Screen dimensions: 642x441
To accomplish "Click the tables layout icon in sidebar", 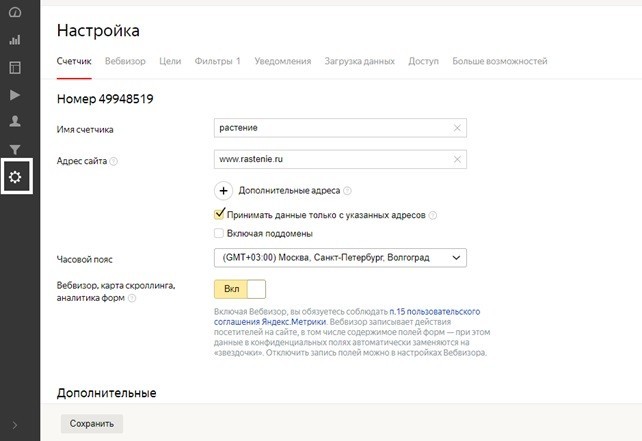I will point(15,68).
